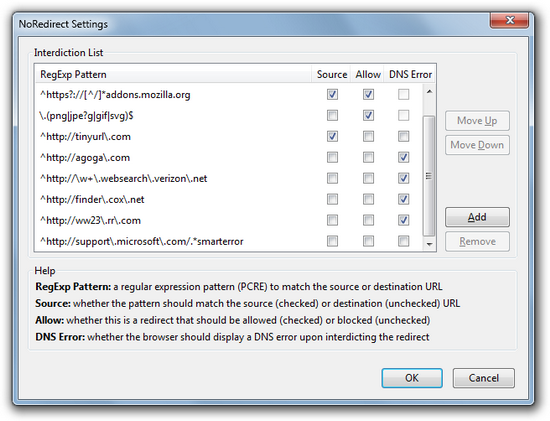
Task: Confirm settings with the OK button
Action: [412, 378]
